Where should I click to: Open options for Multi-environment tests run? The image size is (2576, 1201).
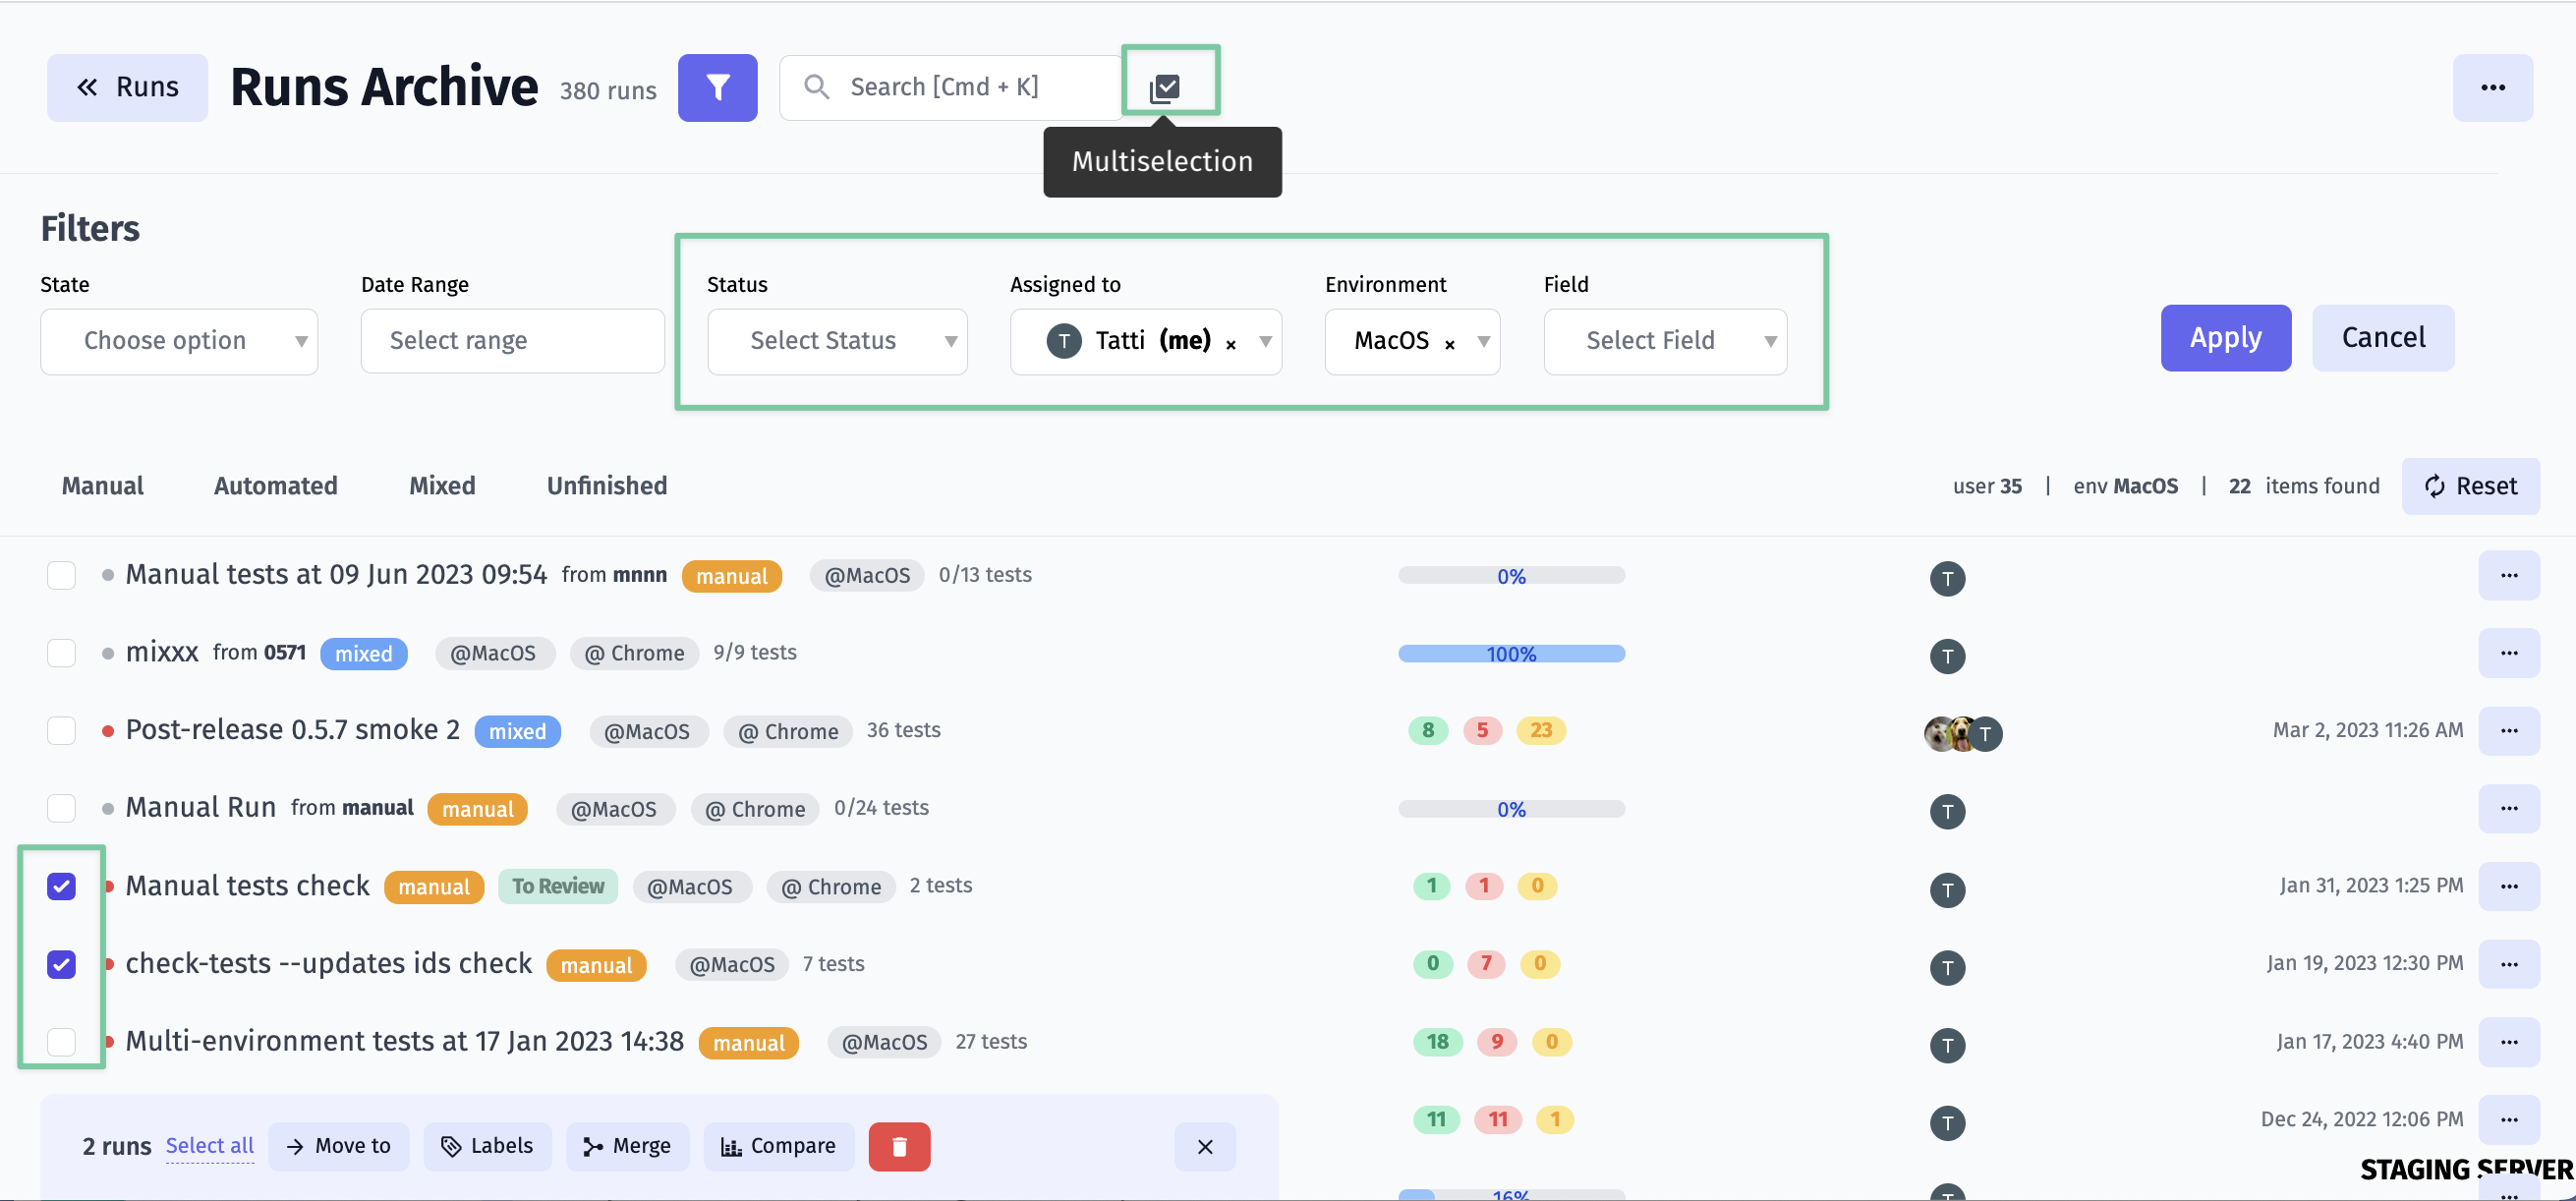[x=2508, y=1042]
